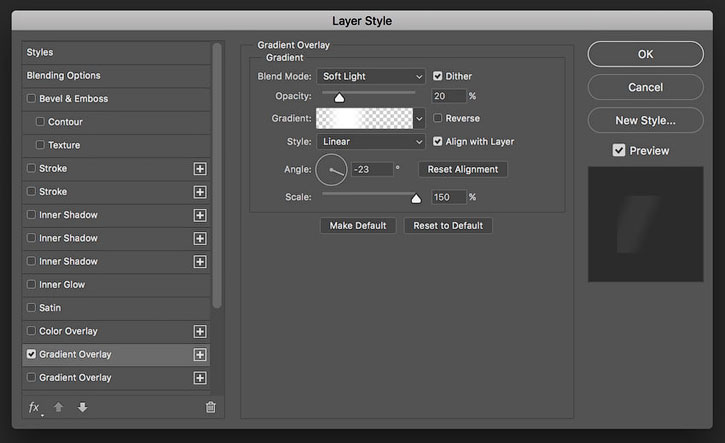Click the plus icon beside the first Stroke

tap(200, 169)
